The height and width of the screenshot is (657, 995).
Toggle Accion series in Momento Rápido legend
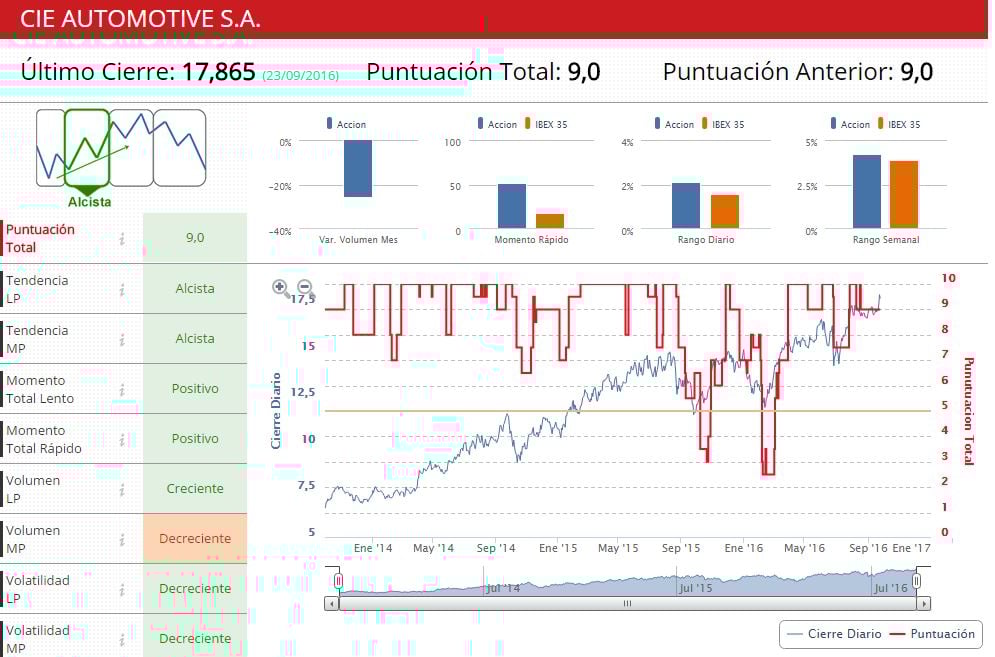pyautogui.click(x=498, y=124)
